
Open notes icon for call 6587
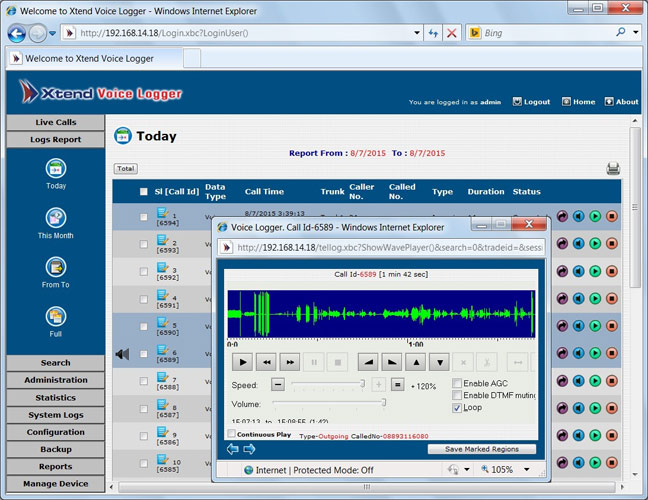(162, 404)
